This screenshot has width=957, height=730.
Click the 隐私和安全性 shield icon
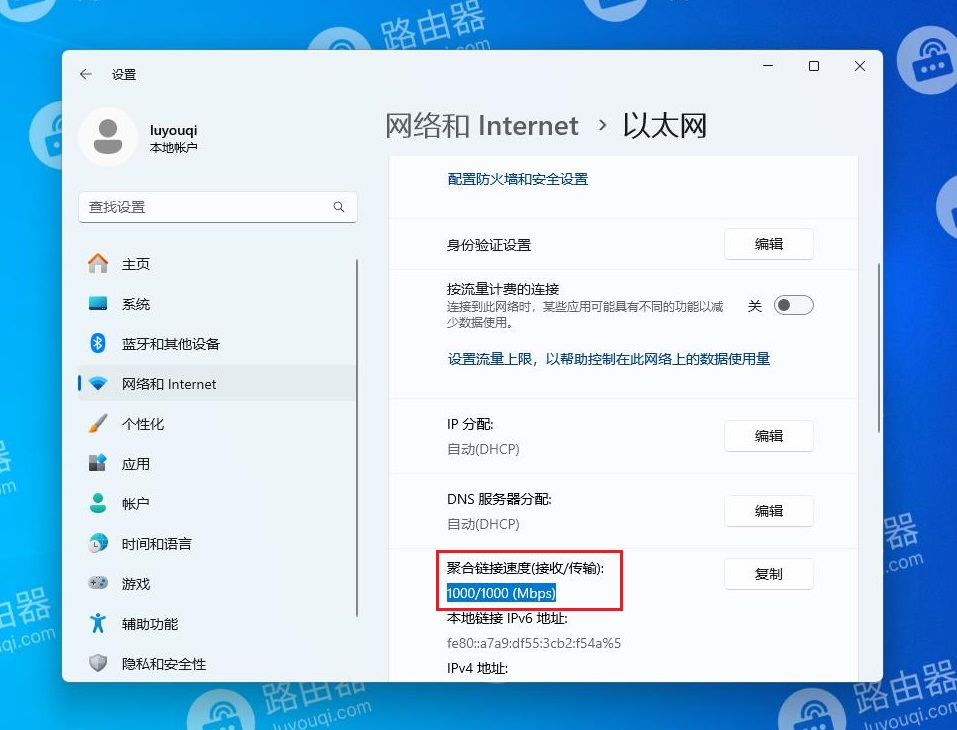98,663
